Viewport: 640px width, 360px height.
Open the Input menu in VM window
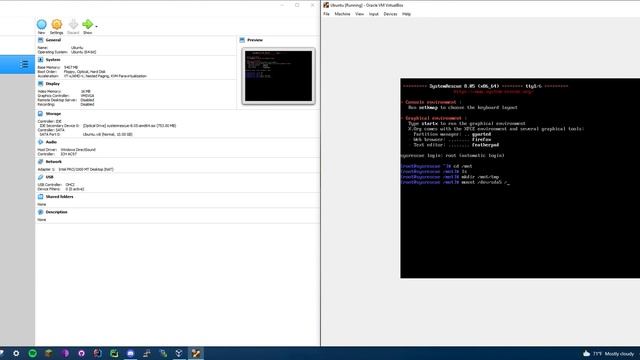[373, 14]
